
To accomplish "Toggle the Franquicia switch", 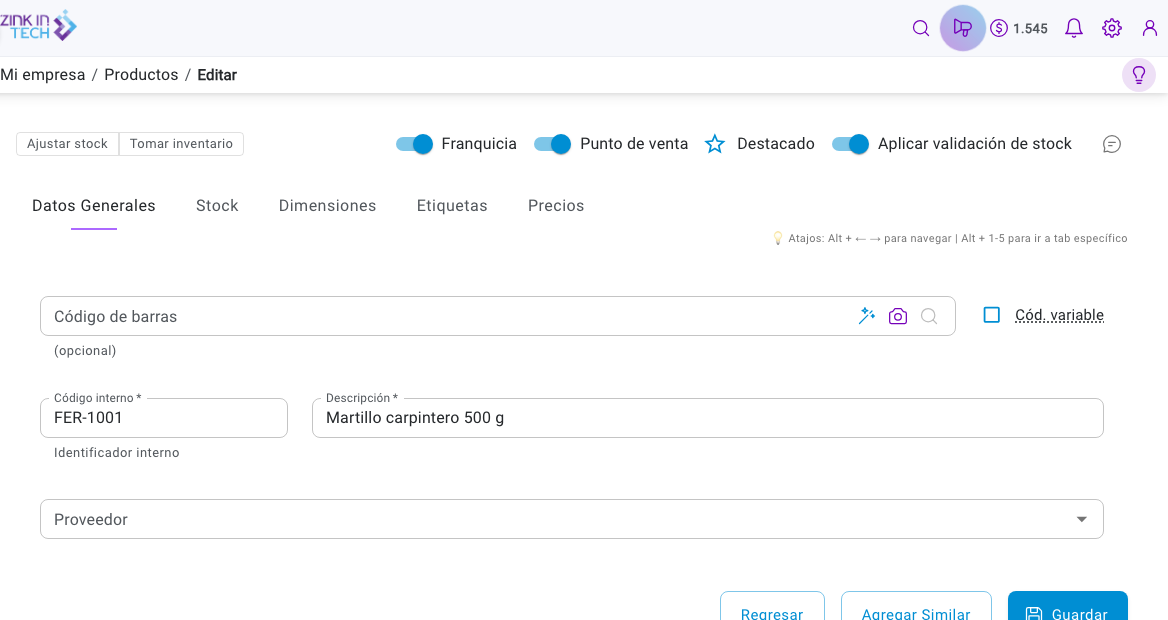I will tap(414, 144).
